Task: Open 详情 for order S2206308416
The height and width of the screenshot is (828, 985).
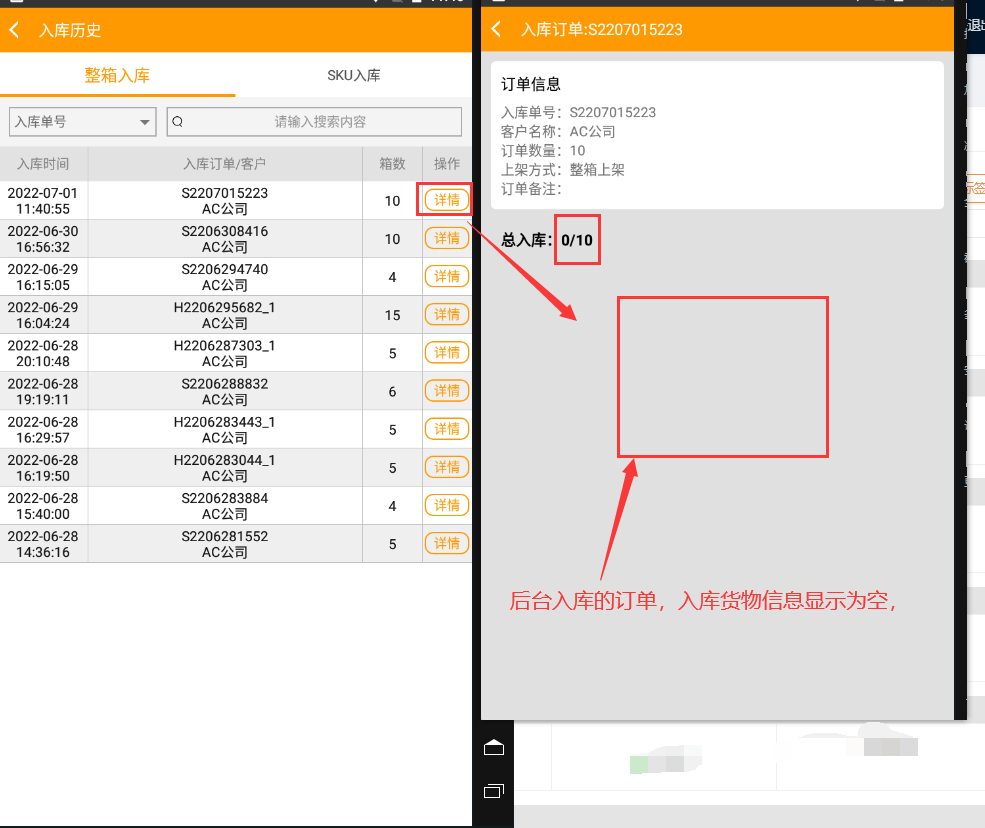Action: (446, 238)
